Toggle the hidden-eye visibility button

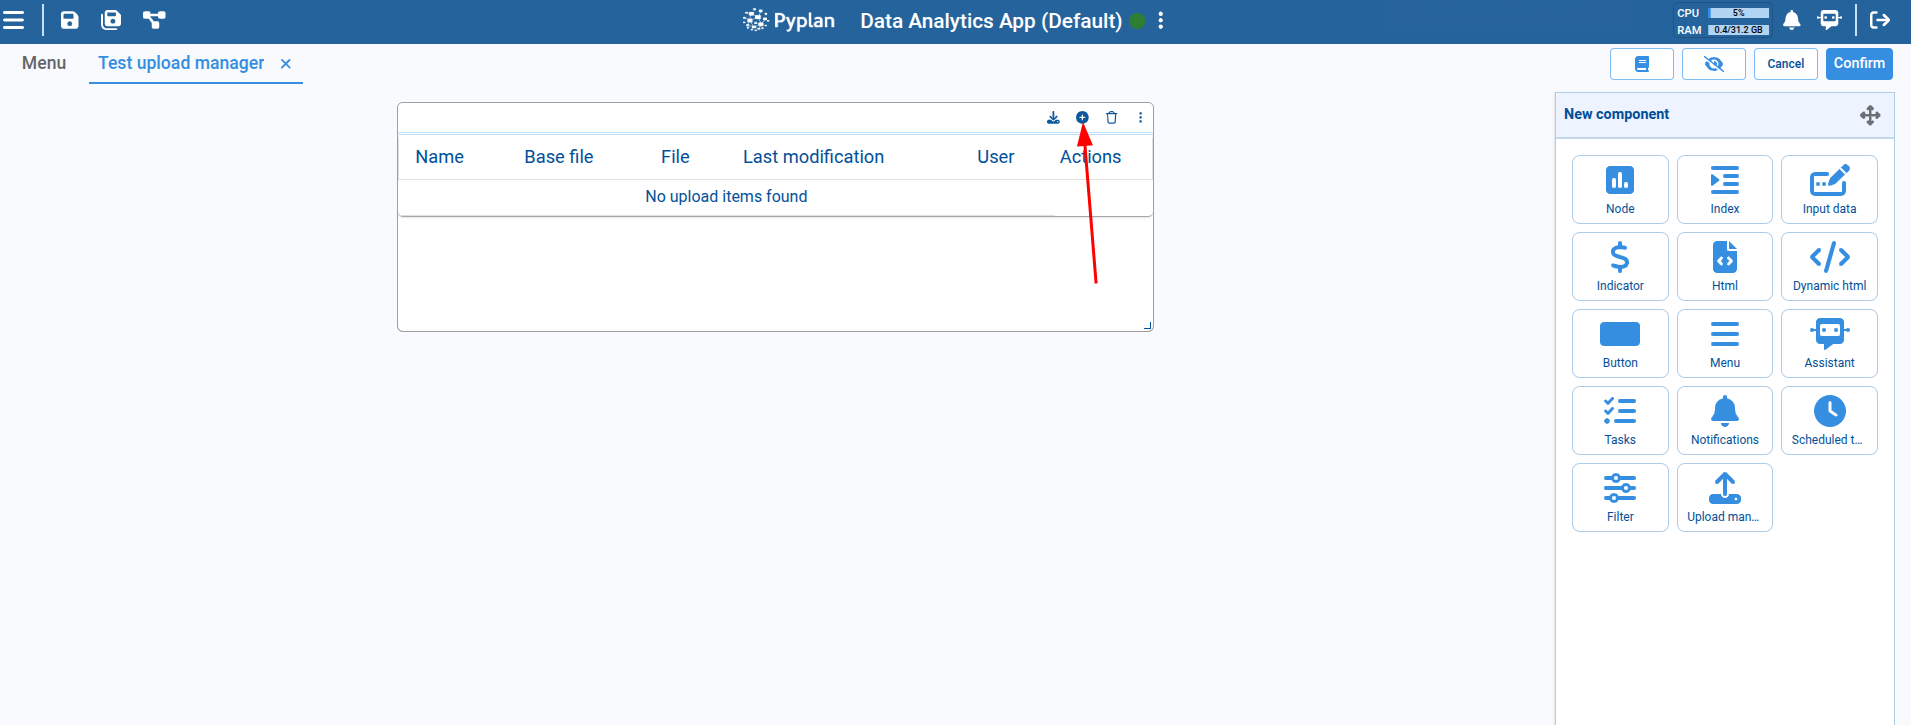[1713, 64]
